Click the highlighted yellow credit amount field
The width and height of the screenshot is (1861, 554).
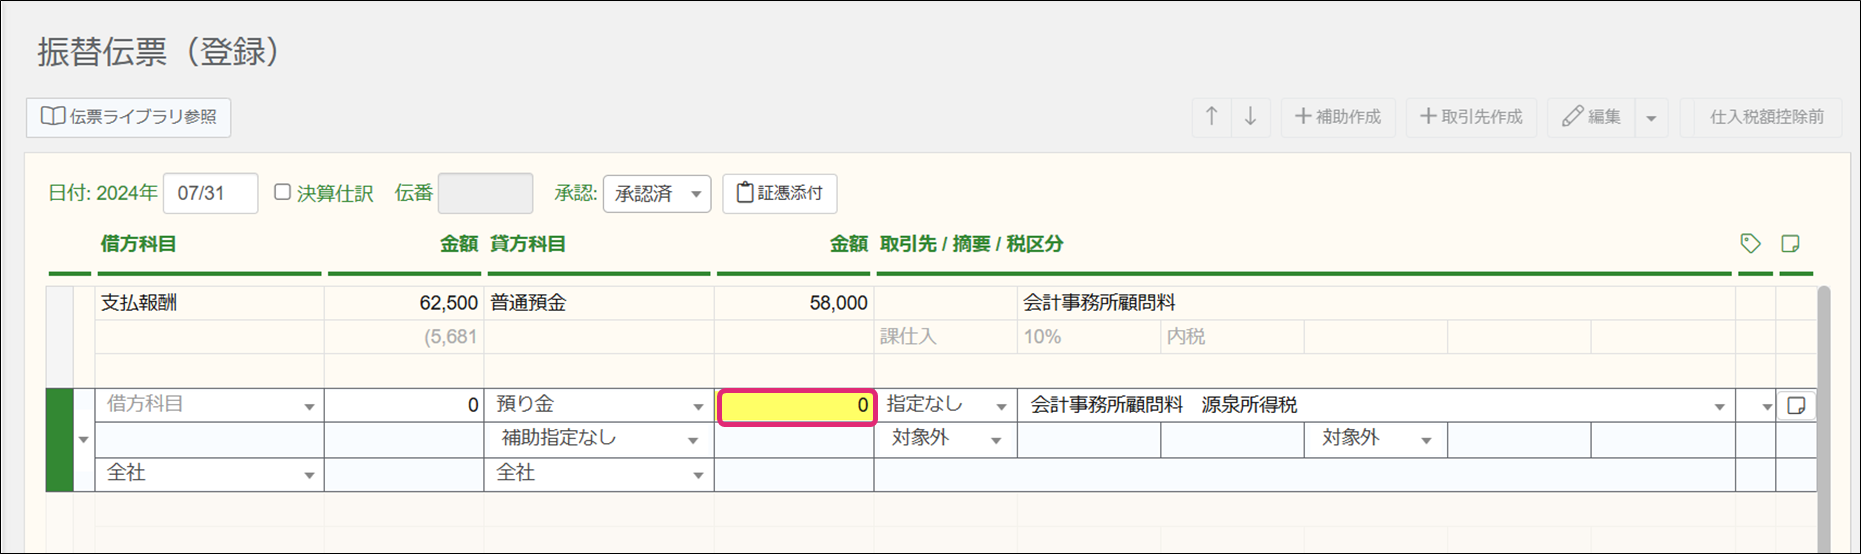tap(797, 407)
